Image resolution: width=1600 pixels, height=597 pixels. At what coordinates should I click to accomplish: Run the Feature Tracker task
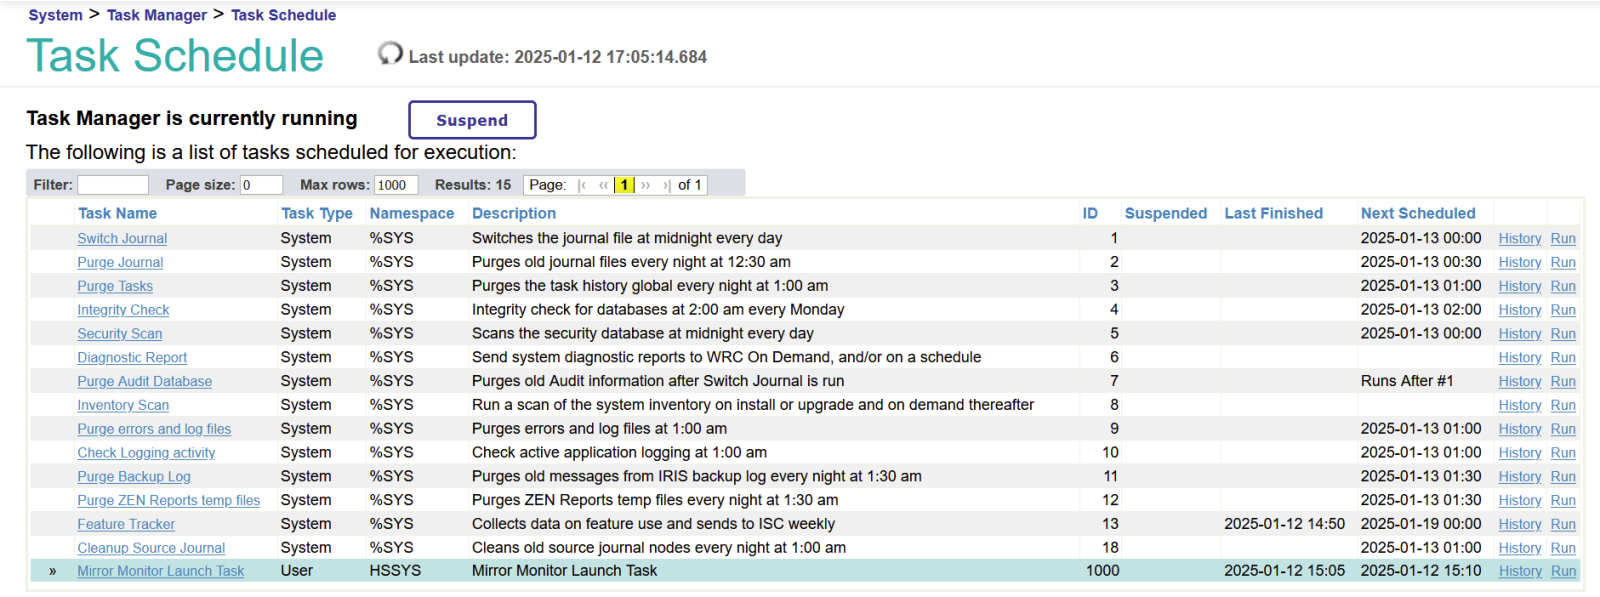click(1563, 524)
